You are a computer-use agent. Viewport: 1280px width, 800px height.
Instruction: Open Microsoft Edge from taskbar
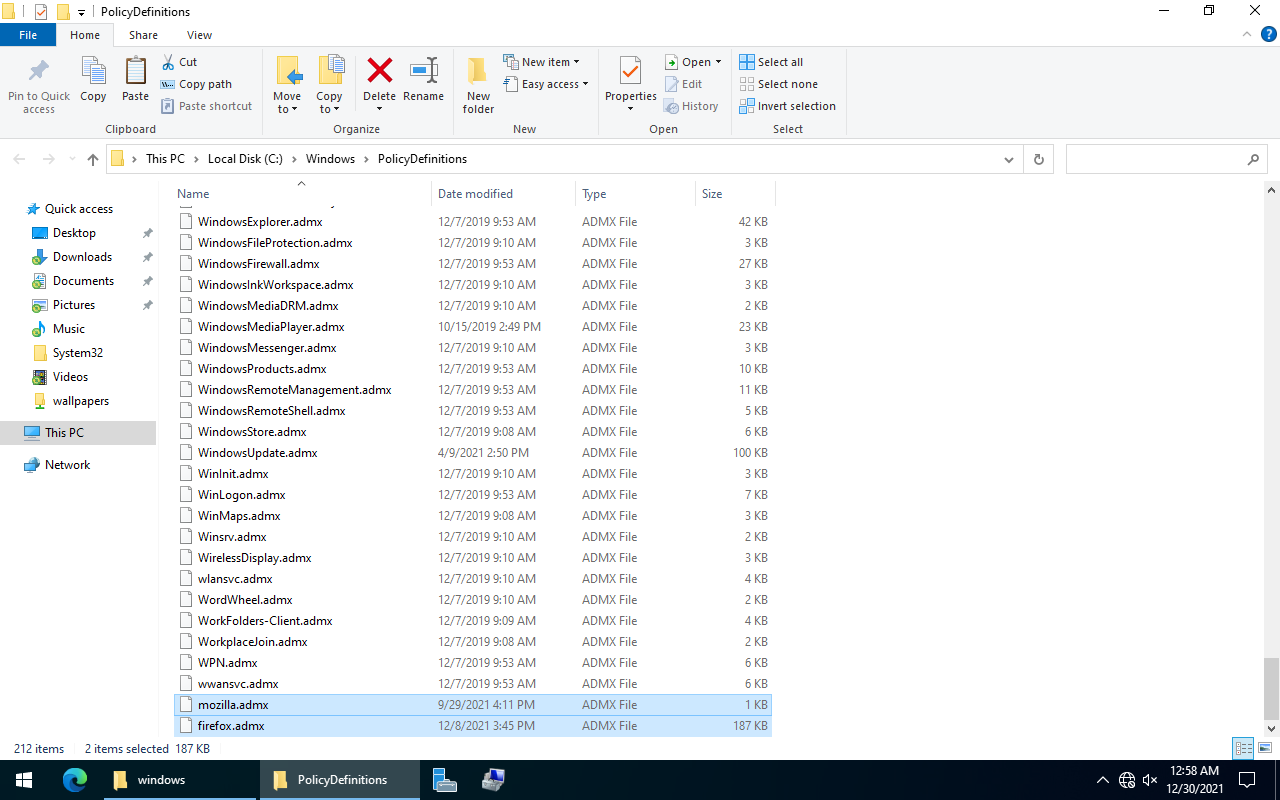coord(75,780)
